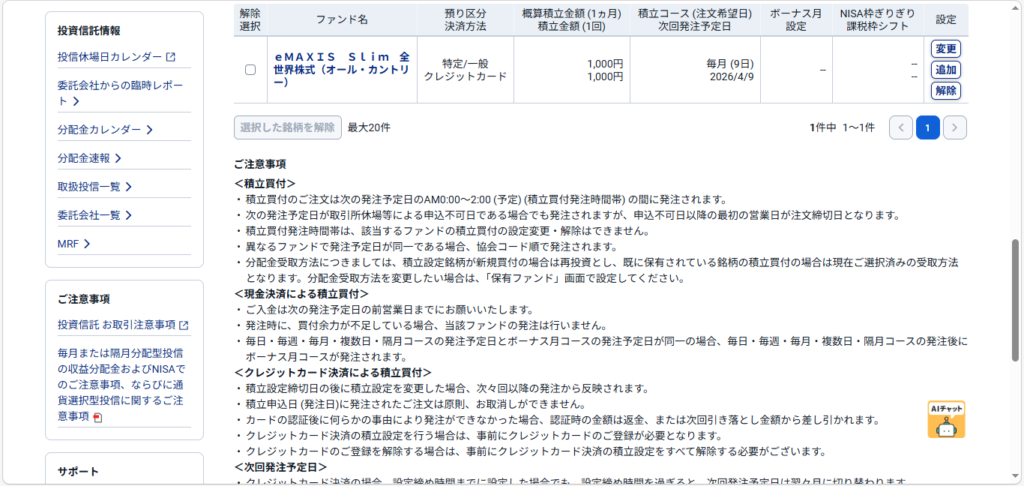
Task: Click the 解除 button in settings column
Action: coord(945,91)
